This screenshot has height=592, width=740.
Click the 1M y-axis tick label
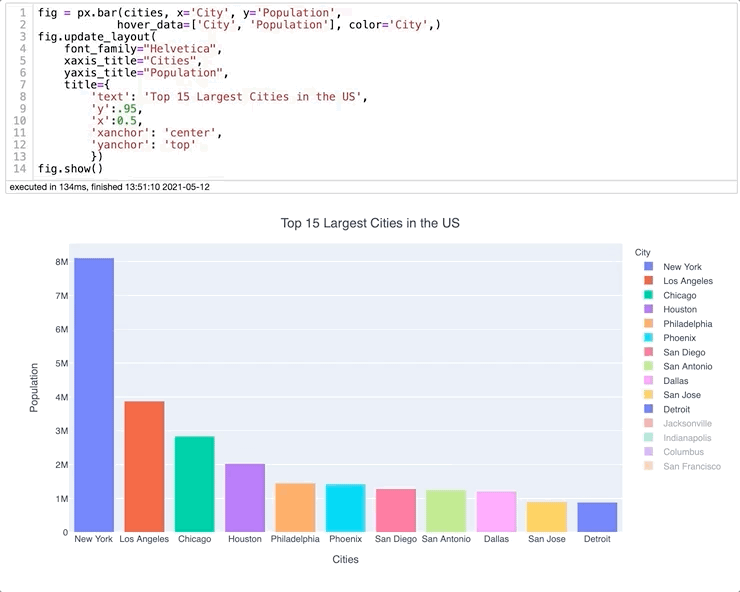[x=62, y=499]
